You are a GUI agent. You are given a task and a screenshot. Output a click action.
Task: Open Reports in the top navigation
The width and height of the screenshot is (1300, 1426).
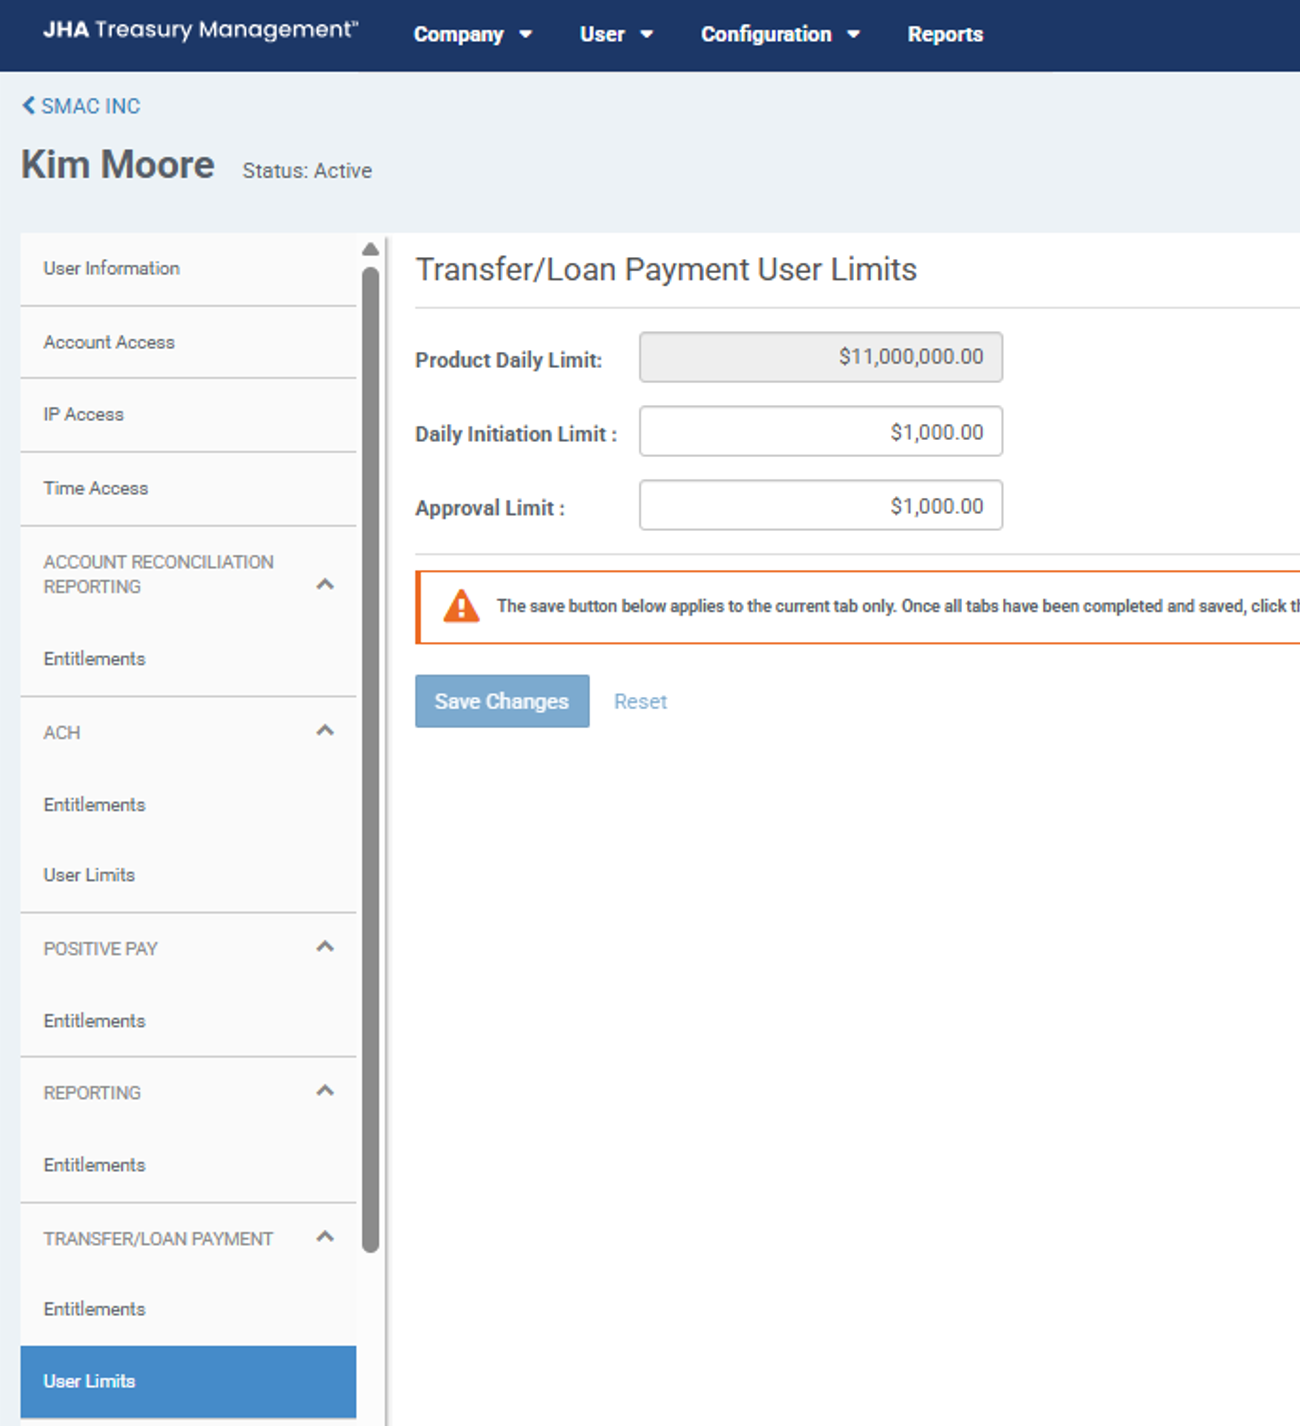point(945,34)
